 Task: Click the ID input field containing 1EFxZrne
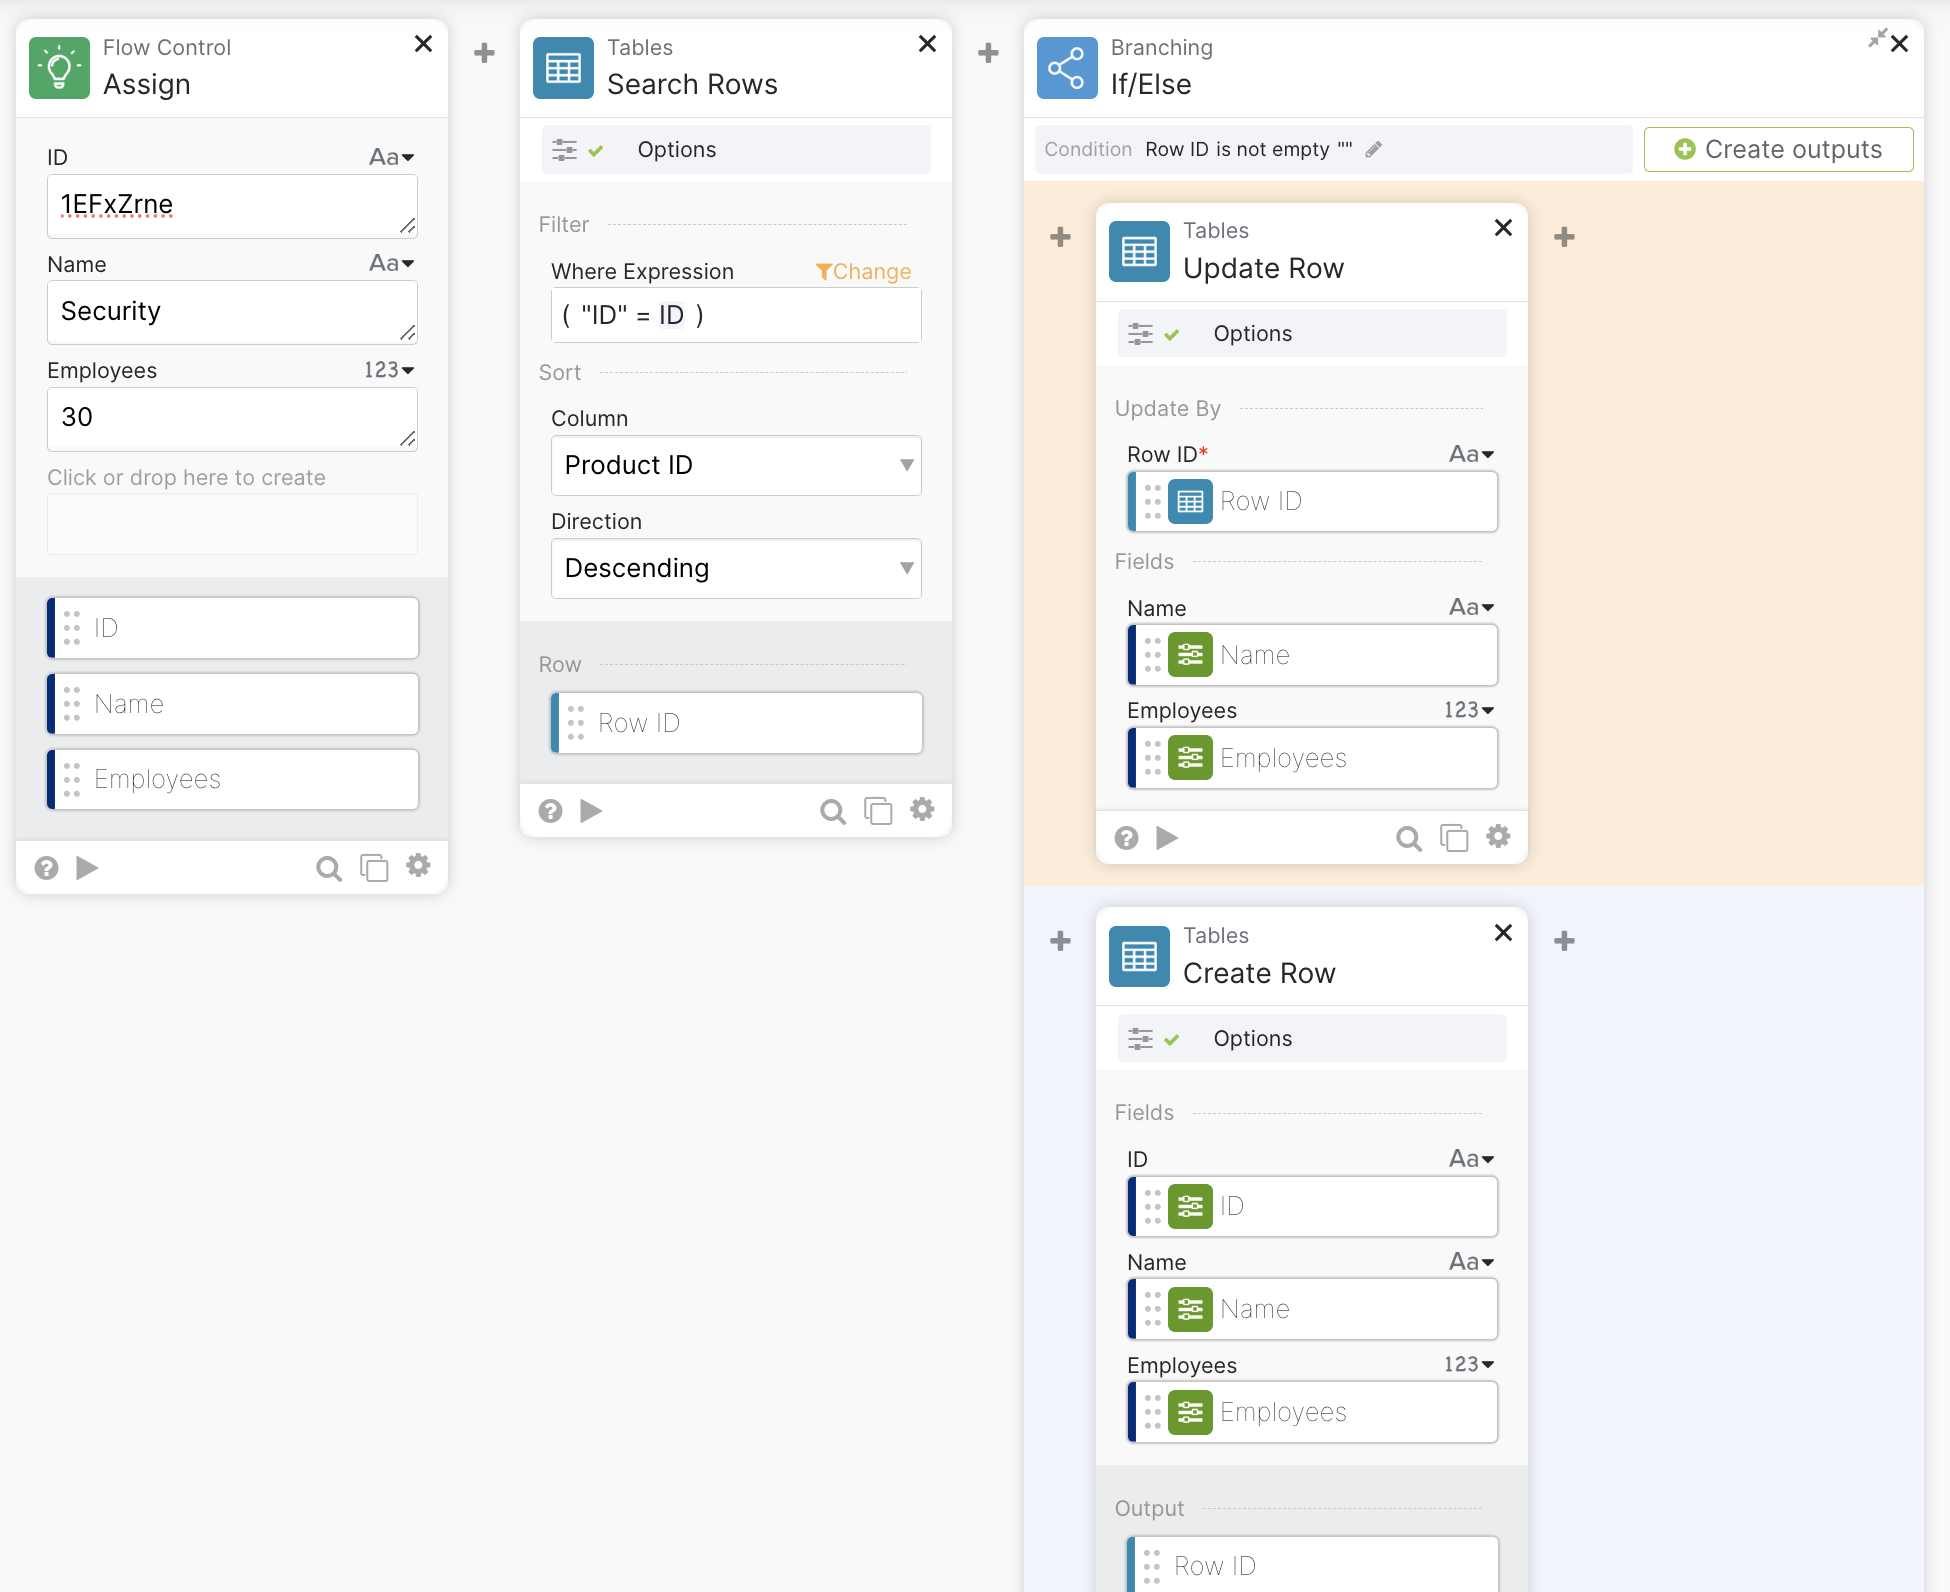pos(232,207)
